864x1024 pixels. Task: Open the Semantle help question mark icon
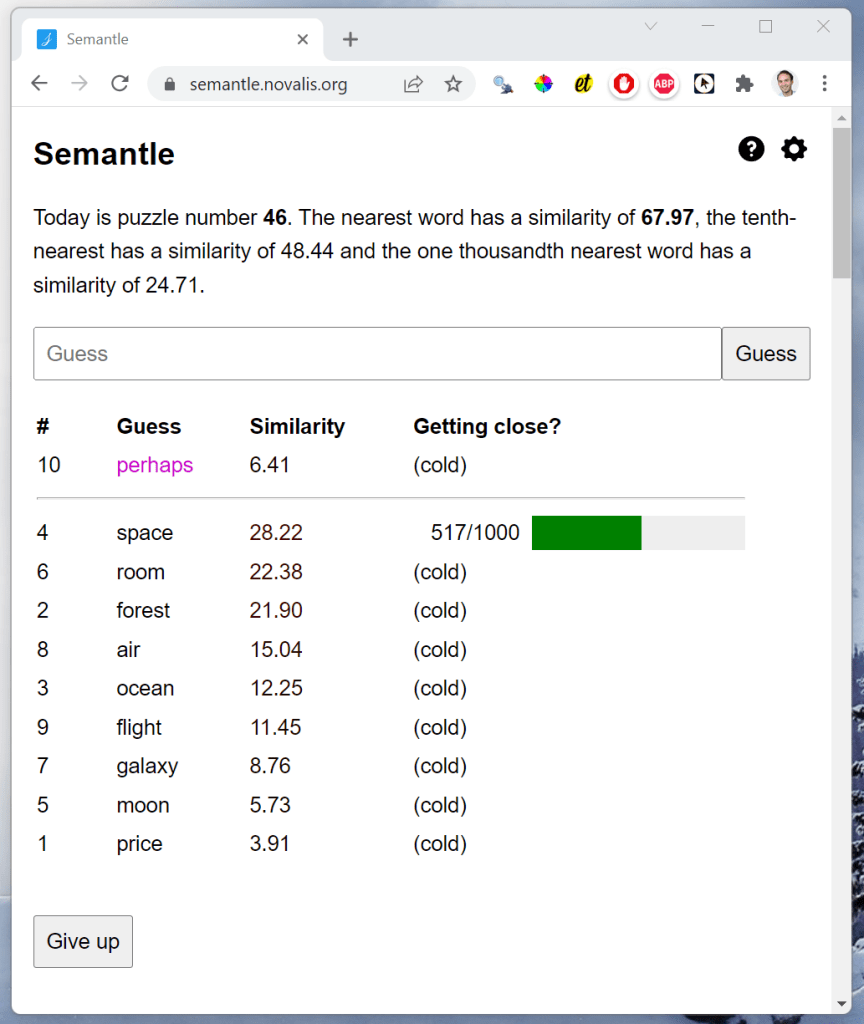click(751, 150)
